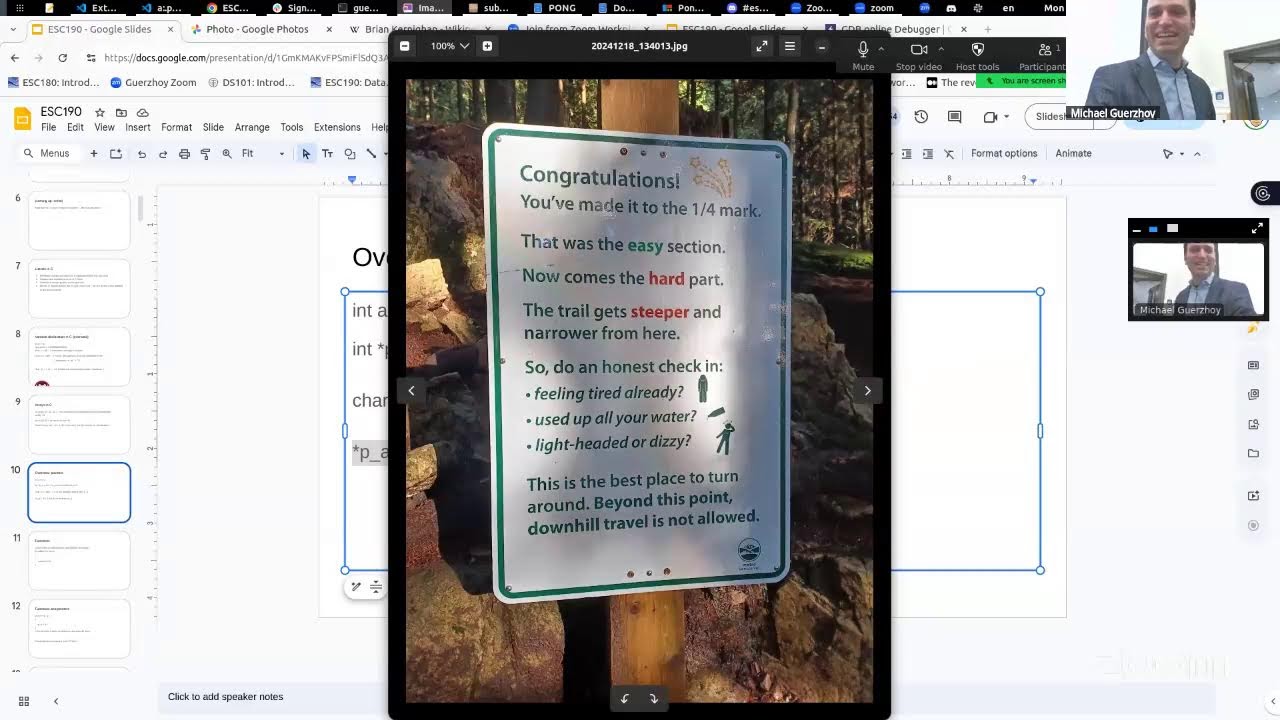Image resolution: width=1280 pixels, height=720 pixels.
Task: Redo action in Slides
Action: [x=163, y=154]
